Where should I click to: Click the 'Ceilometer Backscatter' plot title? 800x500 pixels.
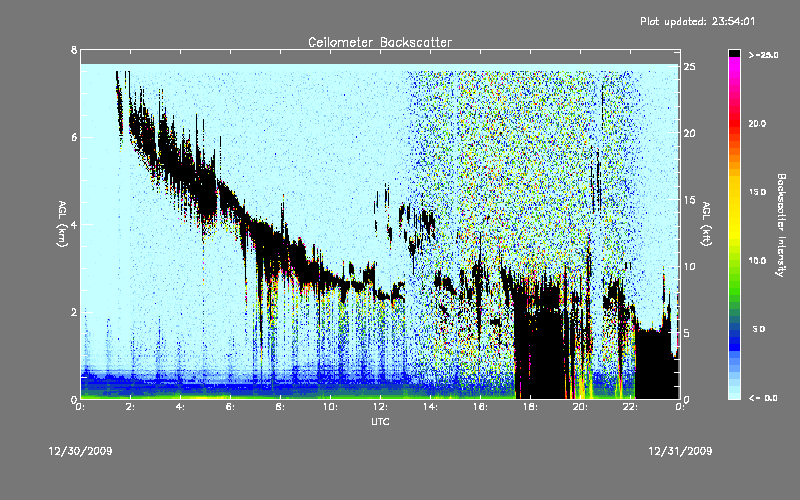[x=380, y=42]
